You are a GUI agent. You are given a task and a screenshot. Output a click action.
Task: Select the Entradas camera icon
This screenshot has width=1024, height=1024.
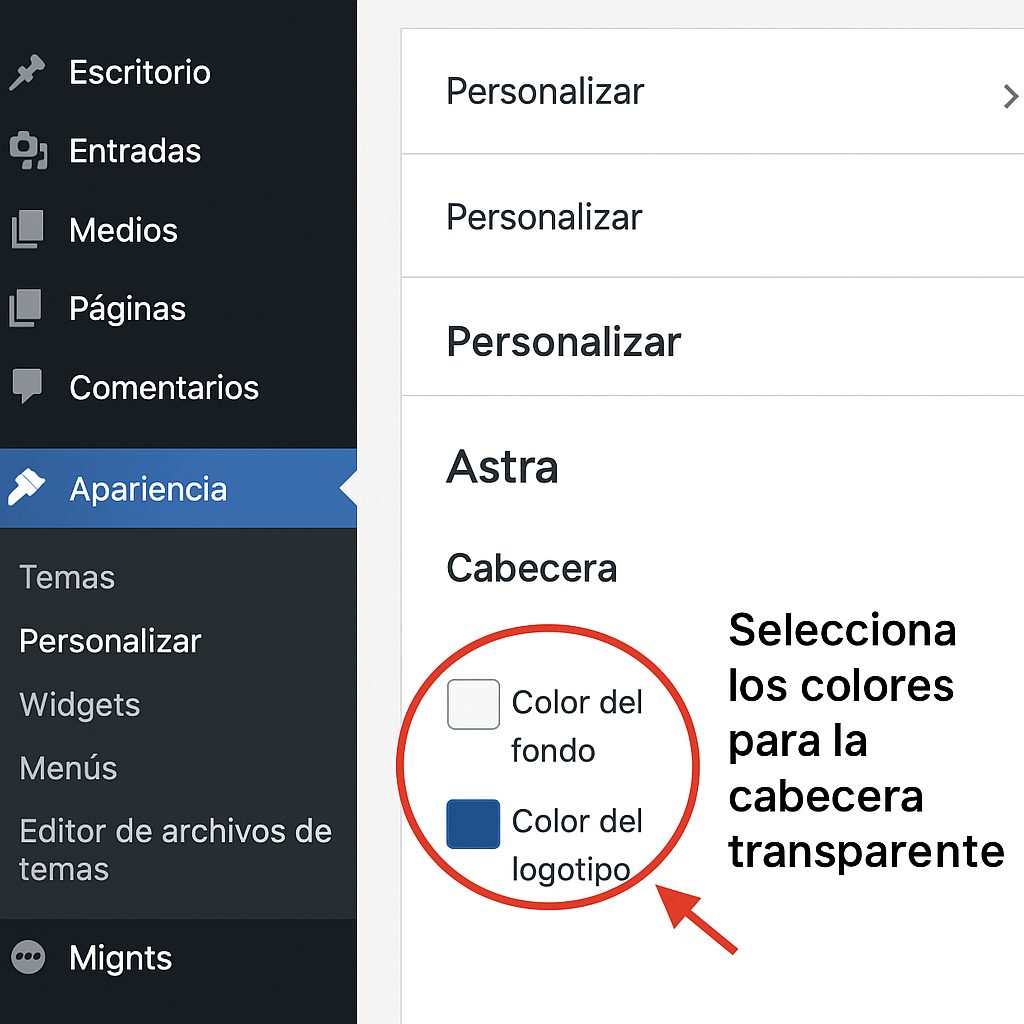[28, 151]
